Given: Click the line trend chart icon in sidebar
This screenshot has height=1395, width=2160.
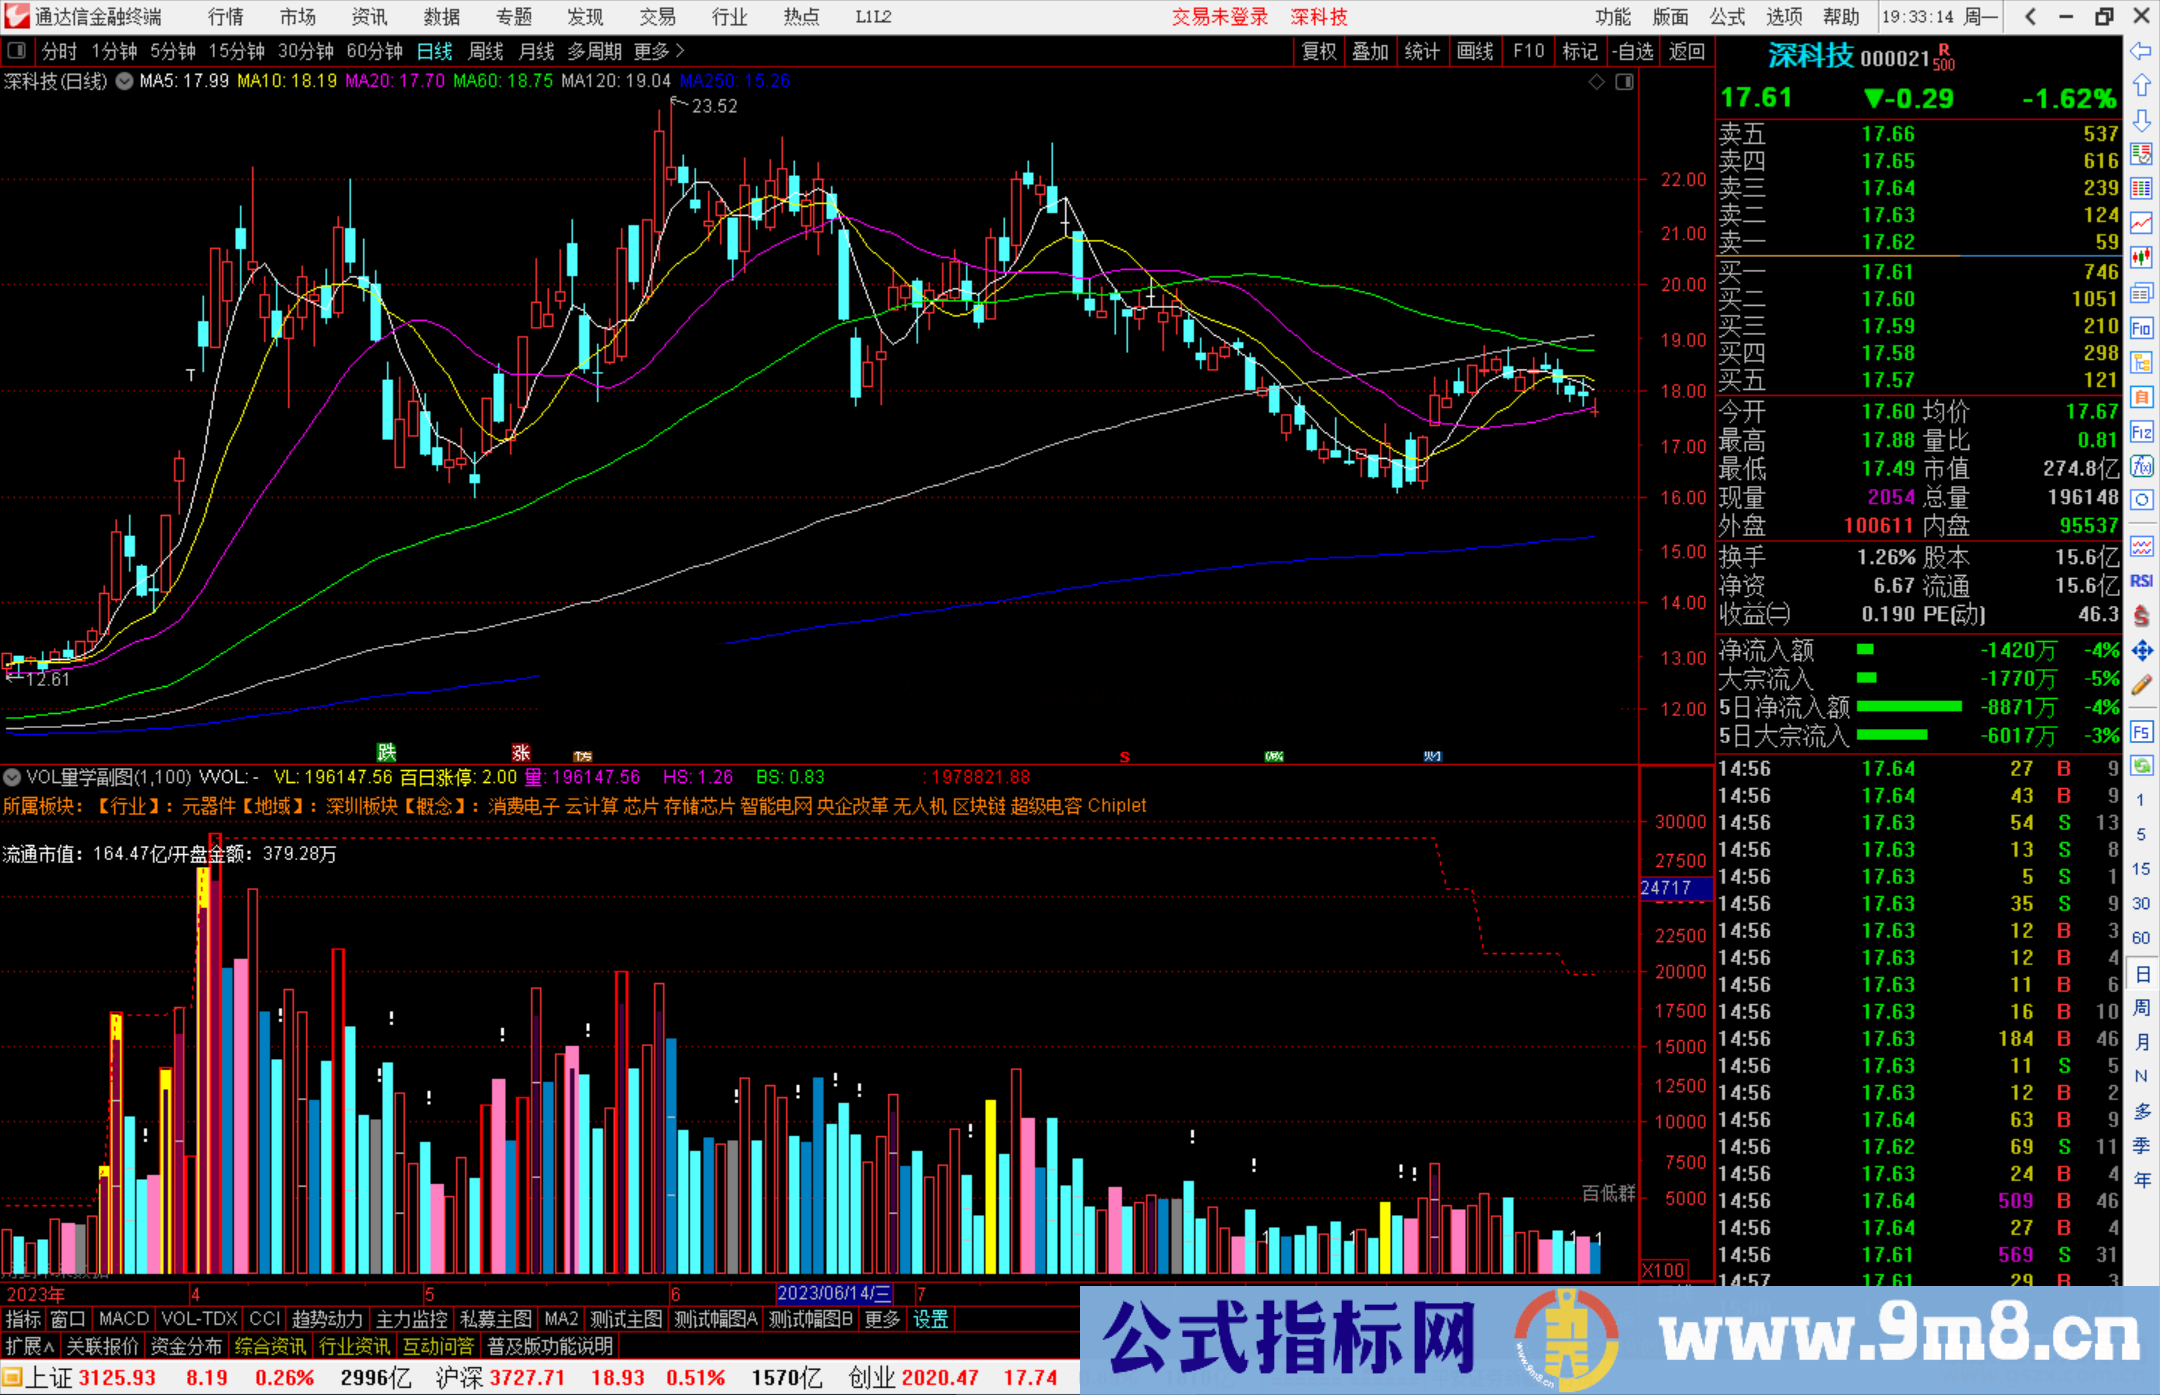Looking at the screenshot, I should coord(2141,223).
